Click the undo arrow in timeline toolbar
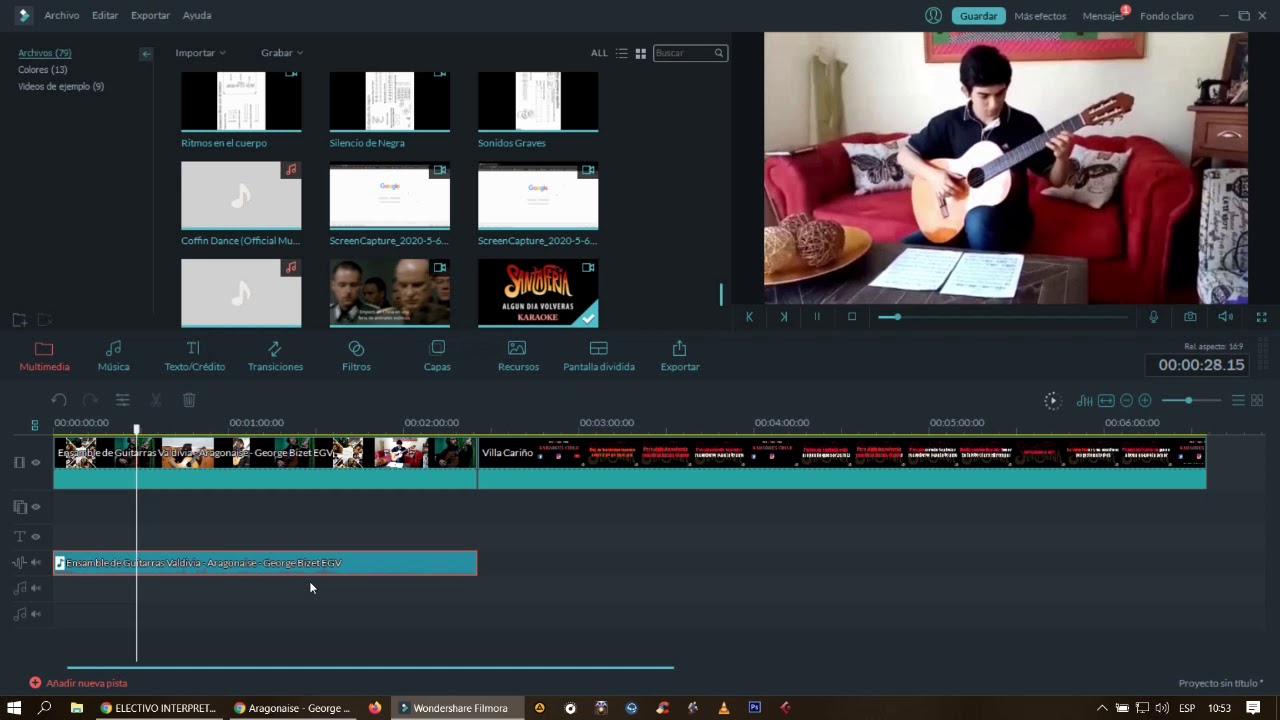This screenshot has height=720, width=1280. [x=59, y=400]
